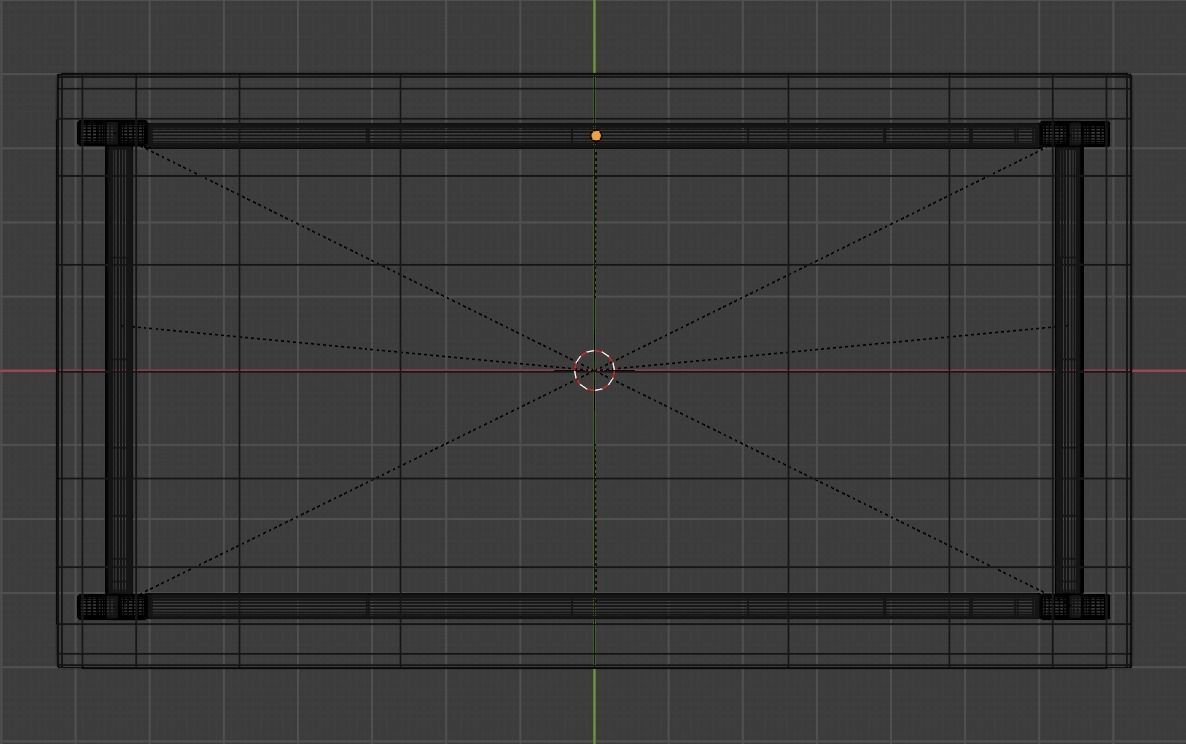Select the bottom-left corner block mesh
Screen dimensions: 1186x744
point(113,606)
